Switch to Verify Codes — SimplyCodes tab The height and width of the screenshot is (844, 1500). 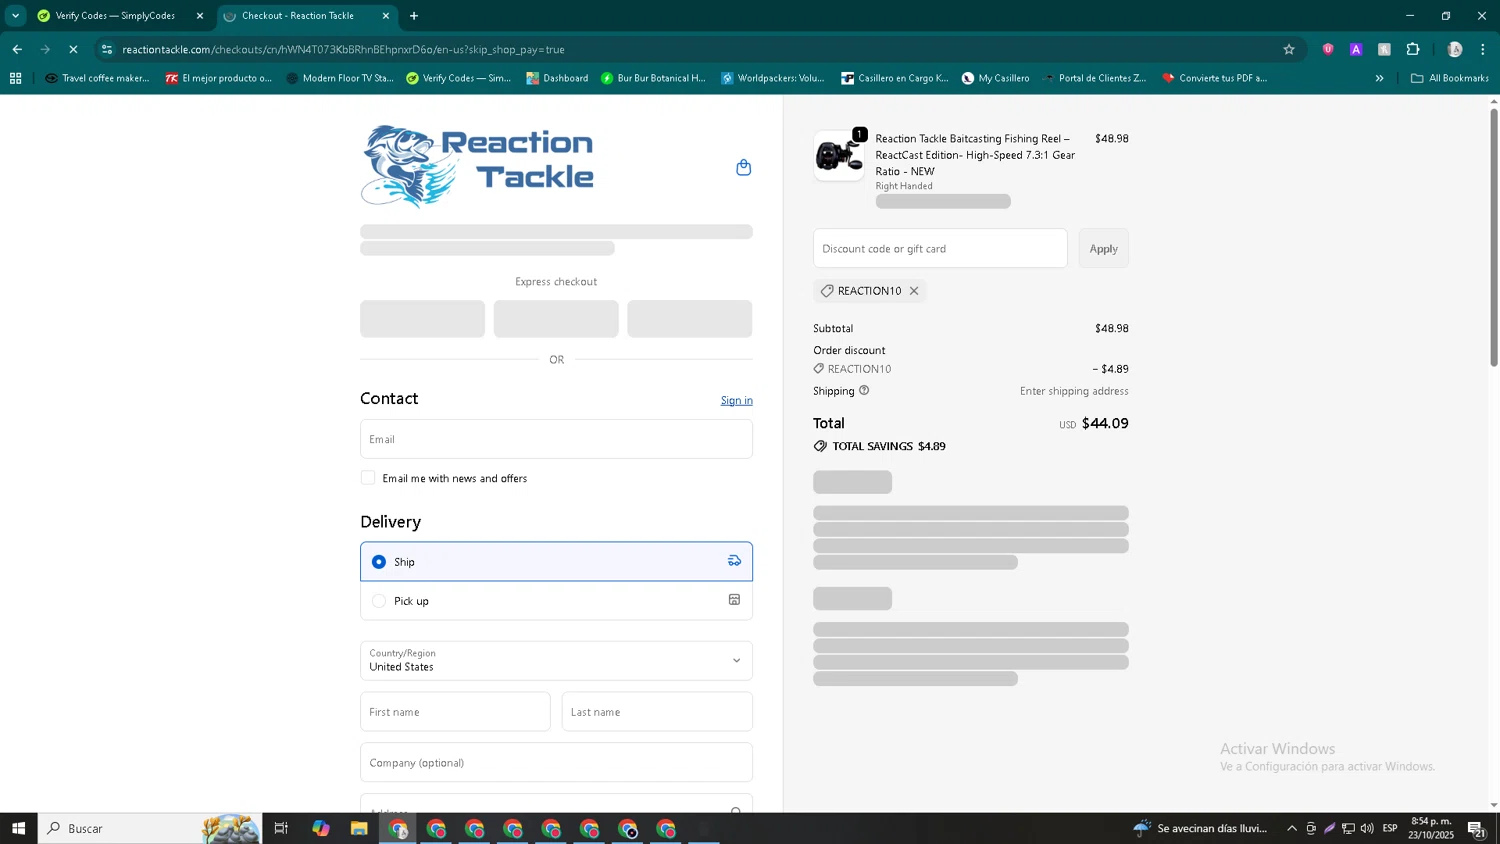(115, 16)
